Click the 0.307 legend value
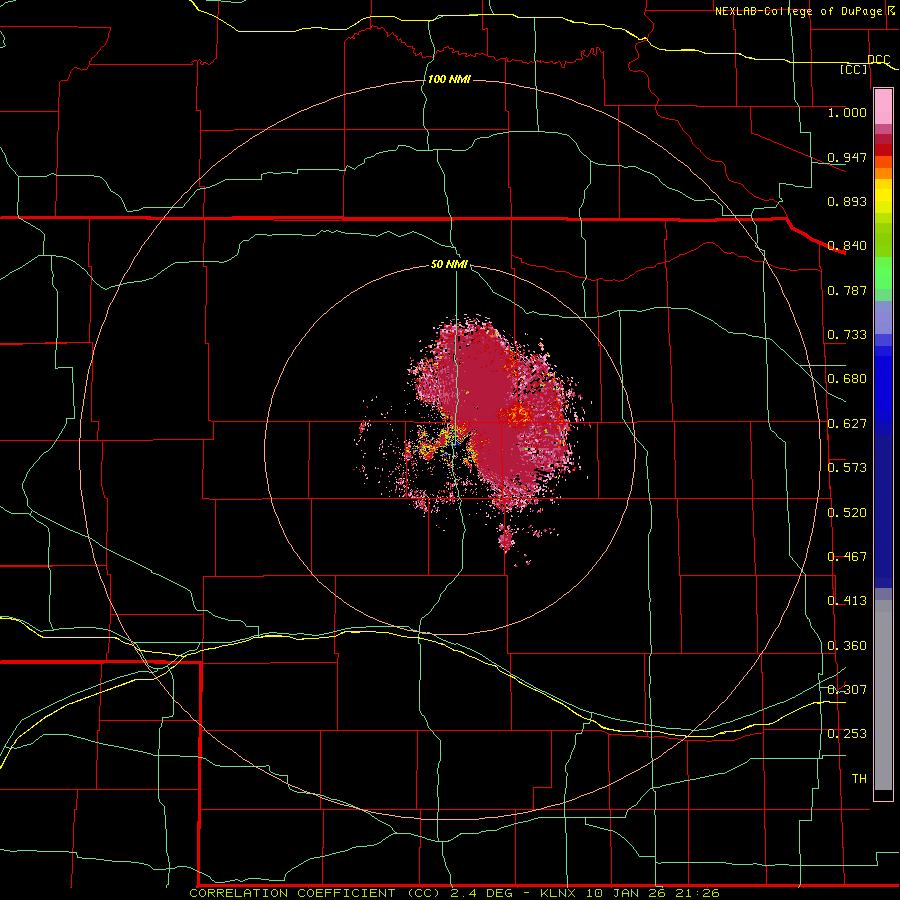 (847, 689)
